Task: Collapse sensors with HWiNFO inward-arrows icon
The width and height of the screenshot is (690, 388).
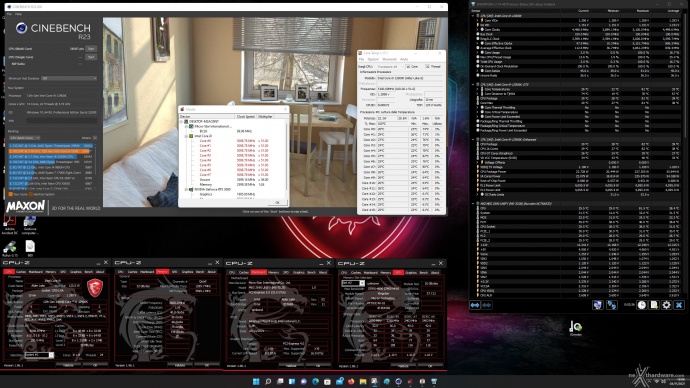Action: click(486, 305)
